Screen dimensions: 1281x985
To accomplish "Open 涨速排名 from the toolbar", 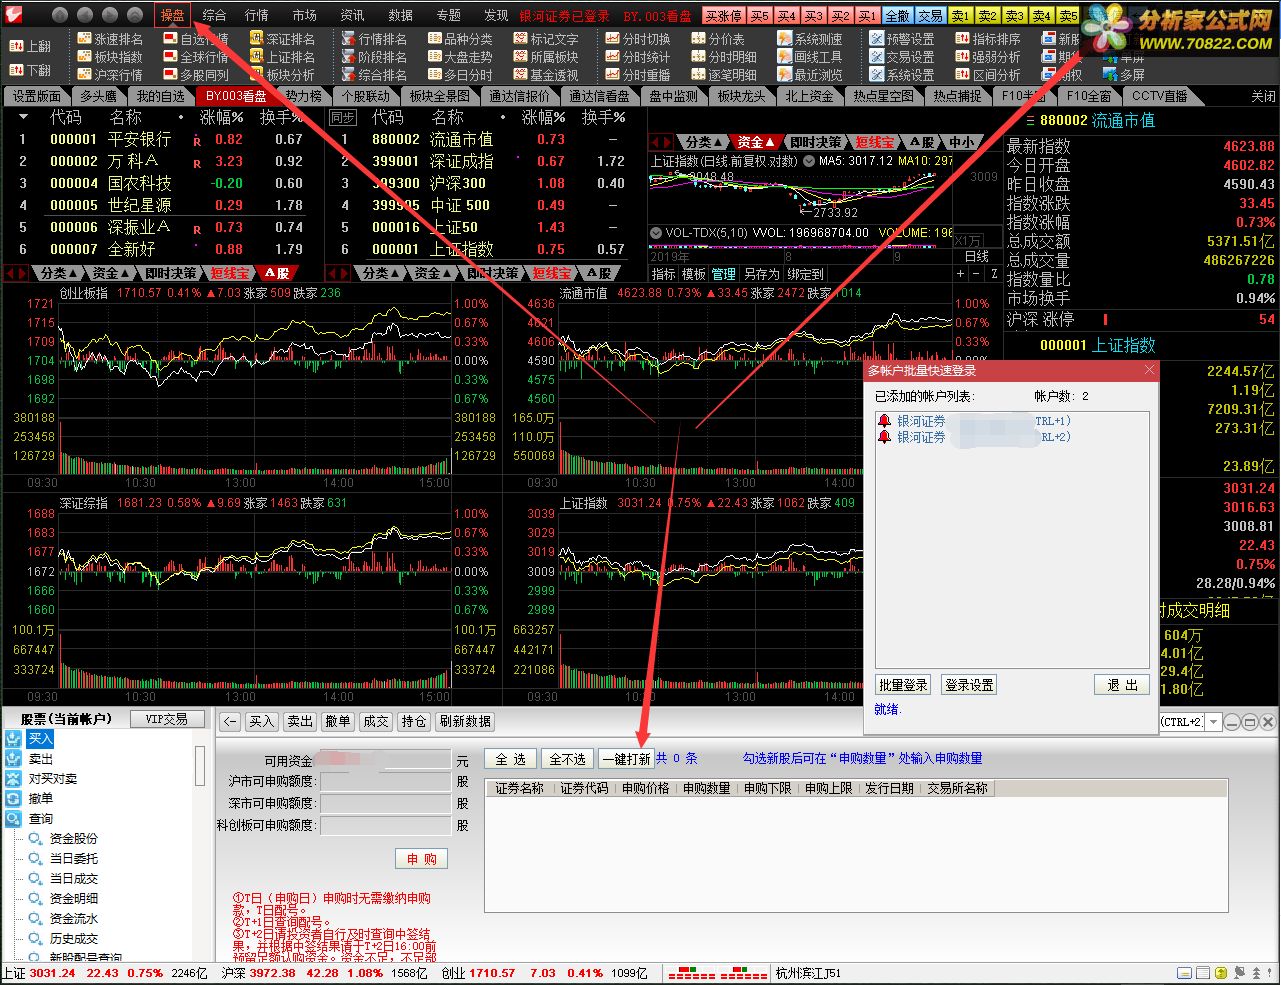I will (110, 39).
